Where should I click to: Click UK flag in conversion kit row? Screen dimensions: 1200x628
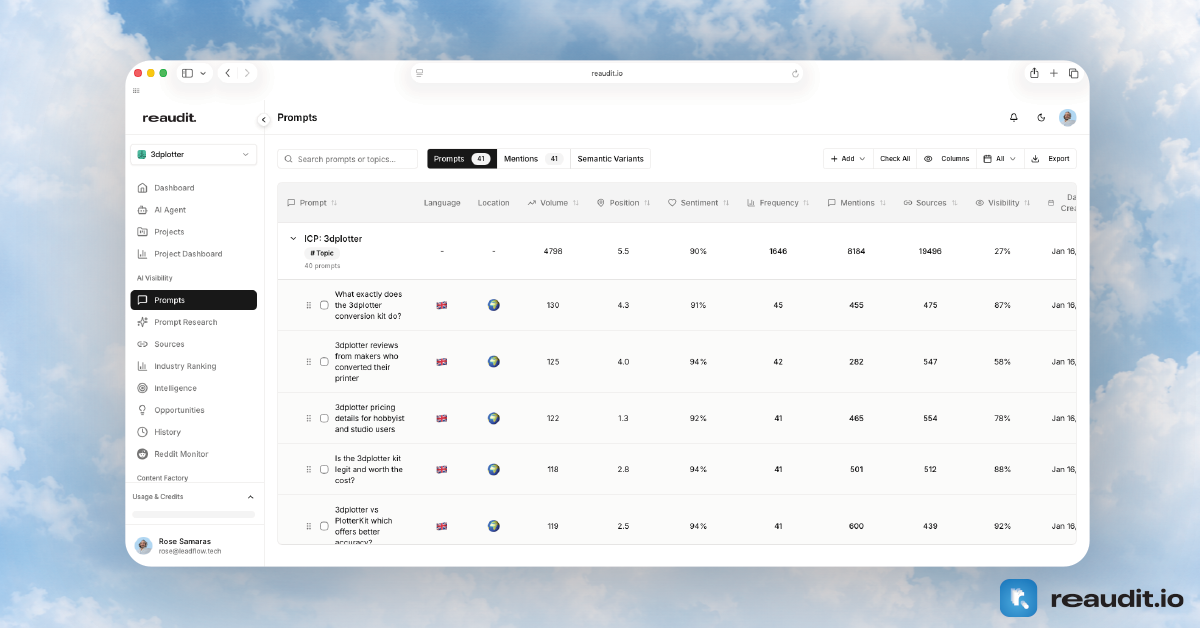point(442,305)
